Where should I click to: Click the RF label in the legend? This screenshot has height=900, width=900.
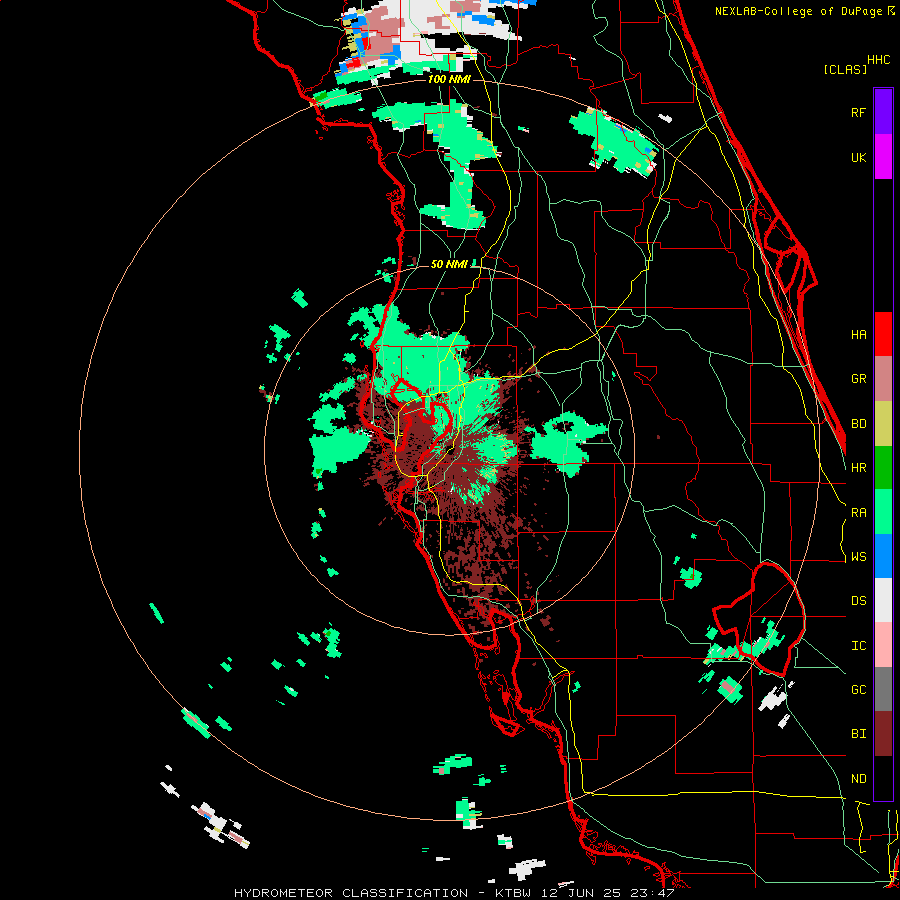858,112
